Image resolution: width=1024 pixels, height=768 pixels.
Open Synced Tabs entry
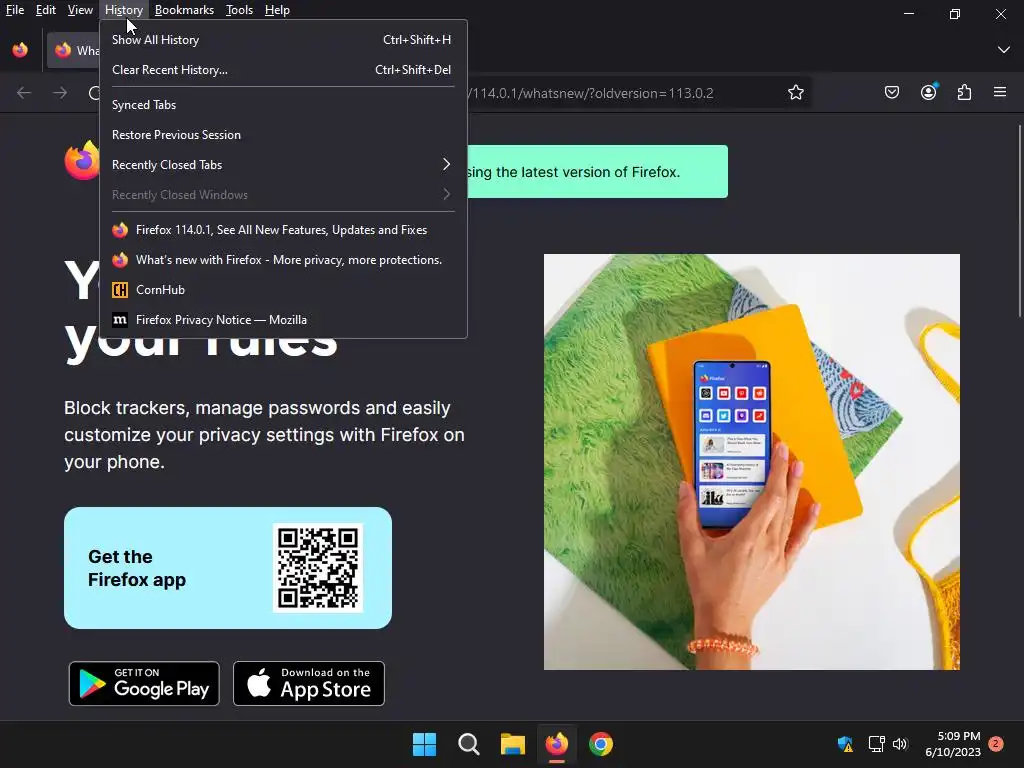pos(282,105)
